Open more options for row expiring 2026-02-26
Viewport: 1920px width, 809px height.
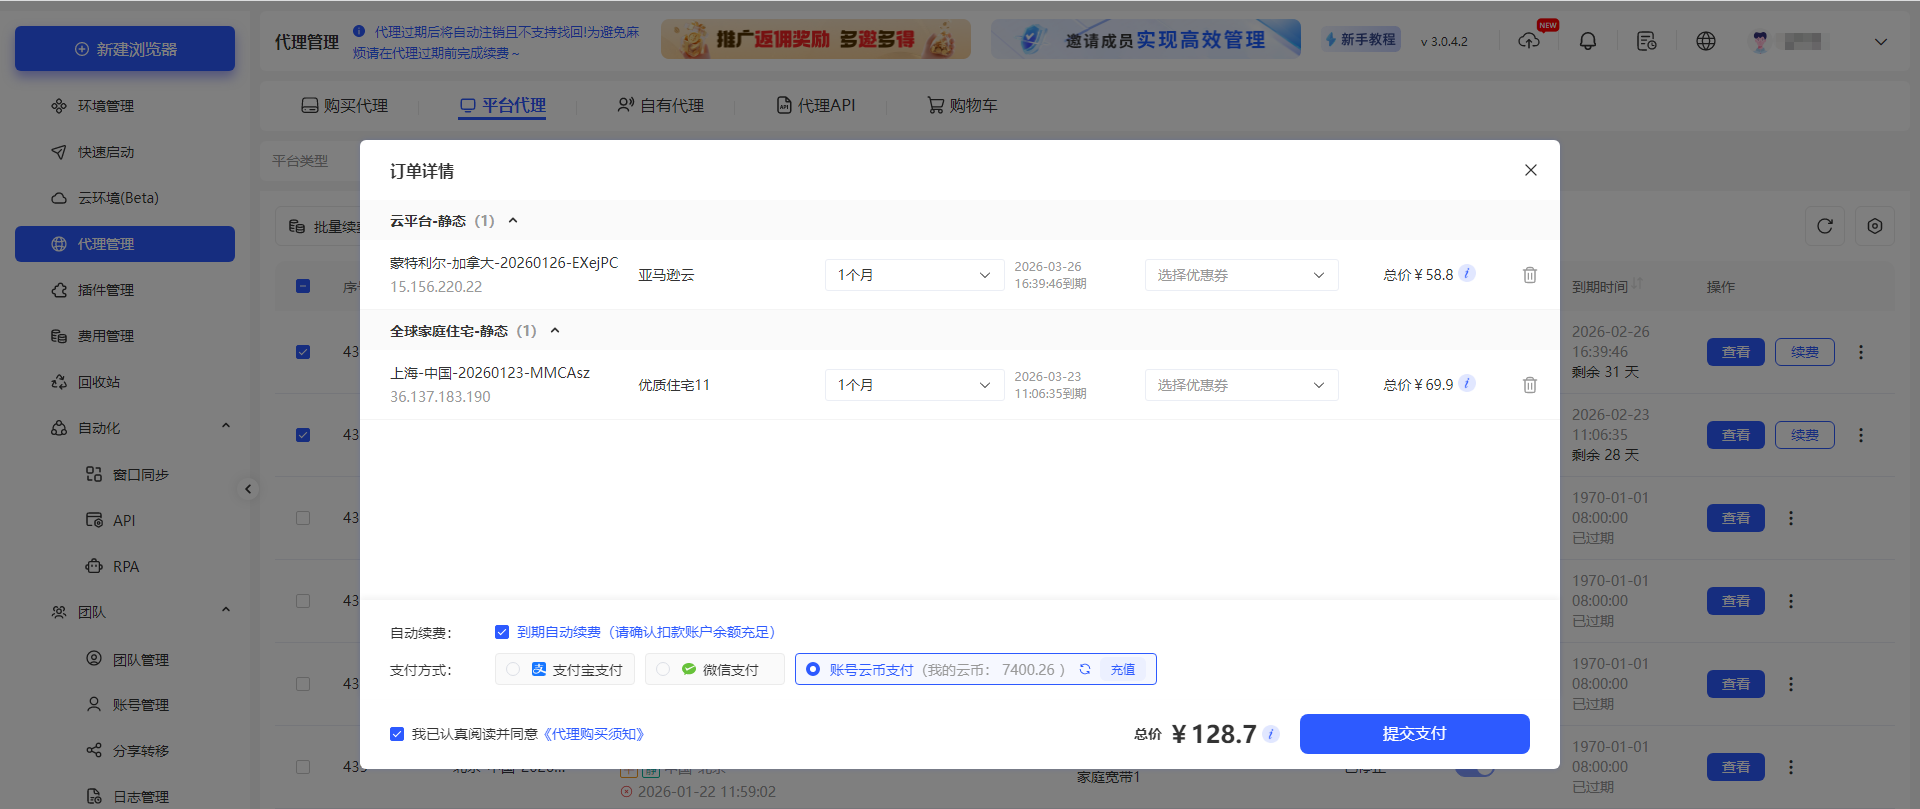click(x=1861, y=352)
